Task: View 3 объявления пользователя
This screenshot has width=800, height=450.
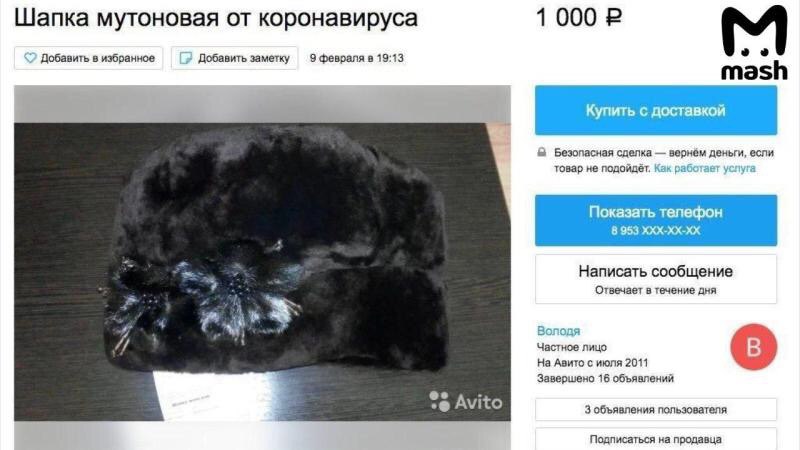Action: (x=656, y=409)
